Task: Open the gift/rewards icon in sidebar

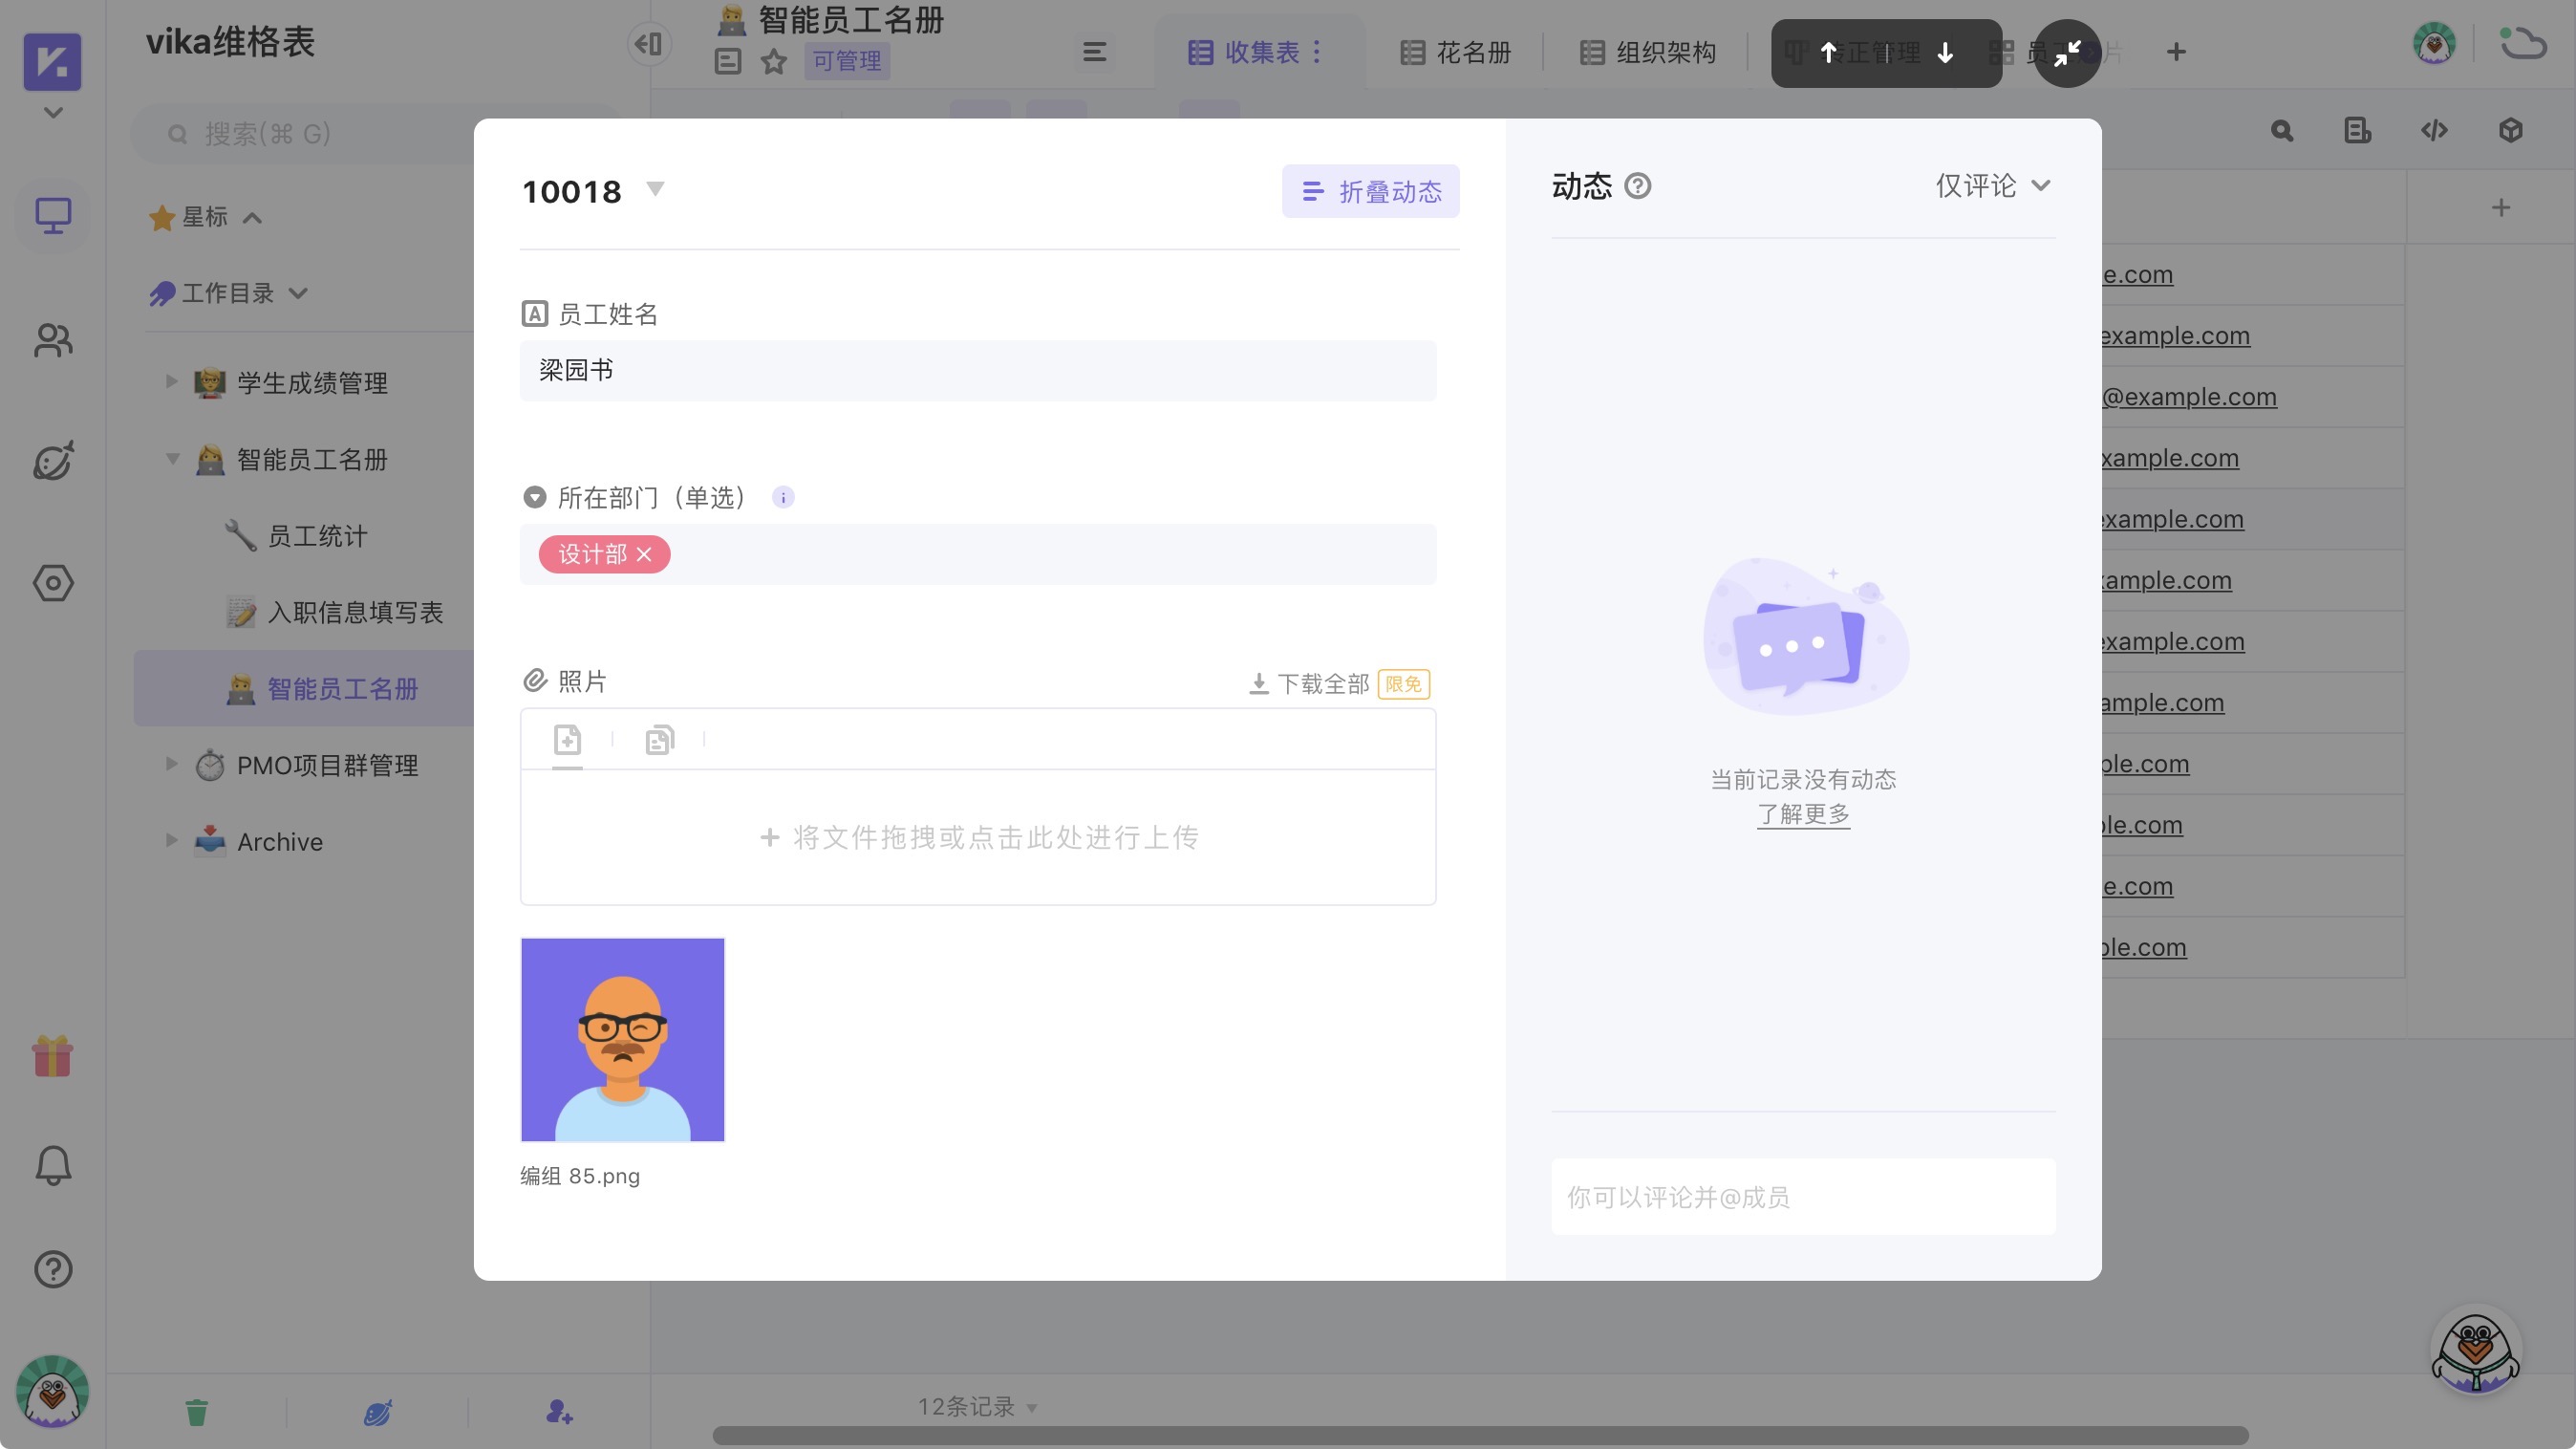Action: tap(52, 1057)
